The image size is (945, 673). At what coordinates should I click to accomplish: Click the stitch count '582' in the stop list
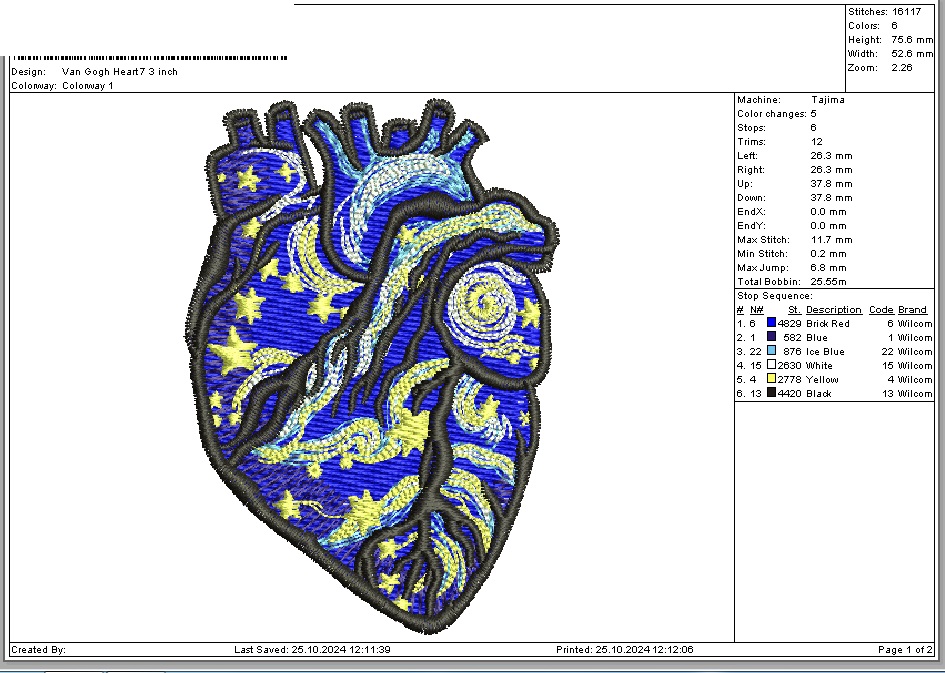click(x=792, y=337)
